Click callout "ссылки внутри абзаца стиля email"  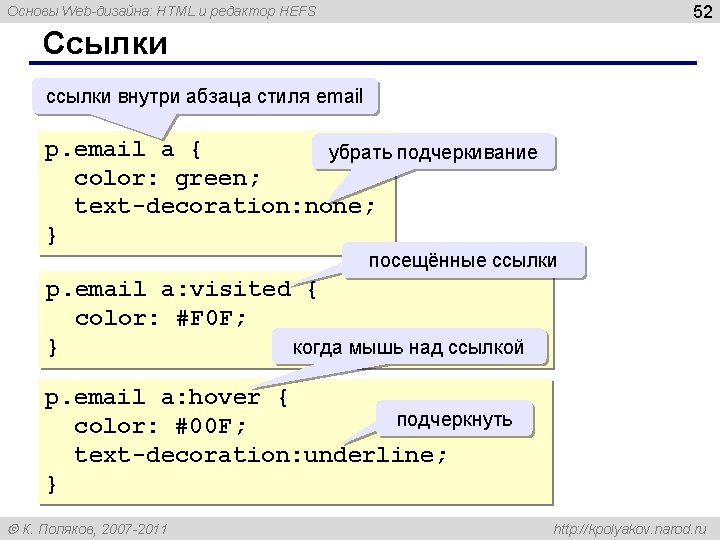point(205,96)
